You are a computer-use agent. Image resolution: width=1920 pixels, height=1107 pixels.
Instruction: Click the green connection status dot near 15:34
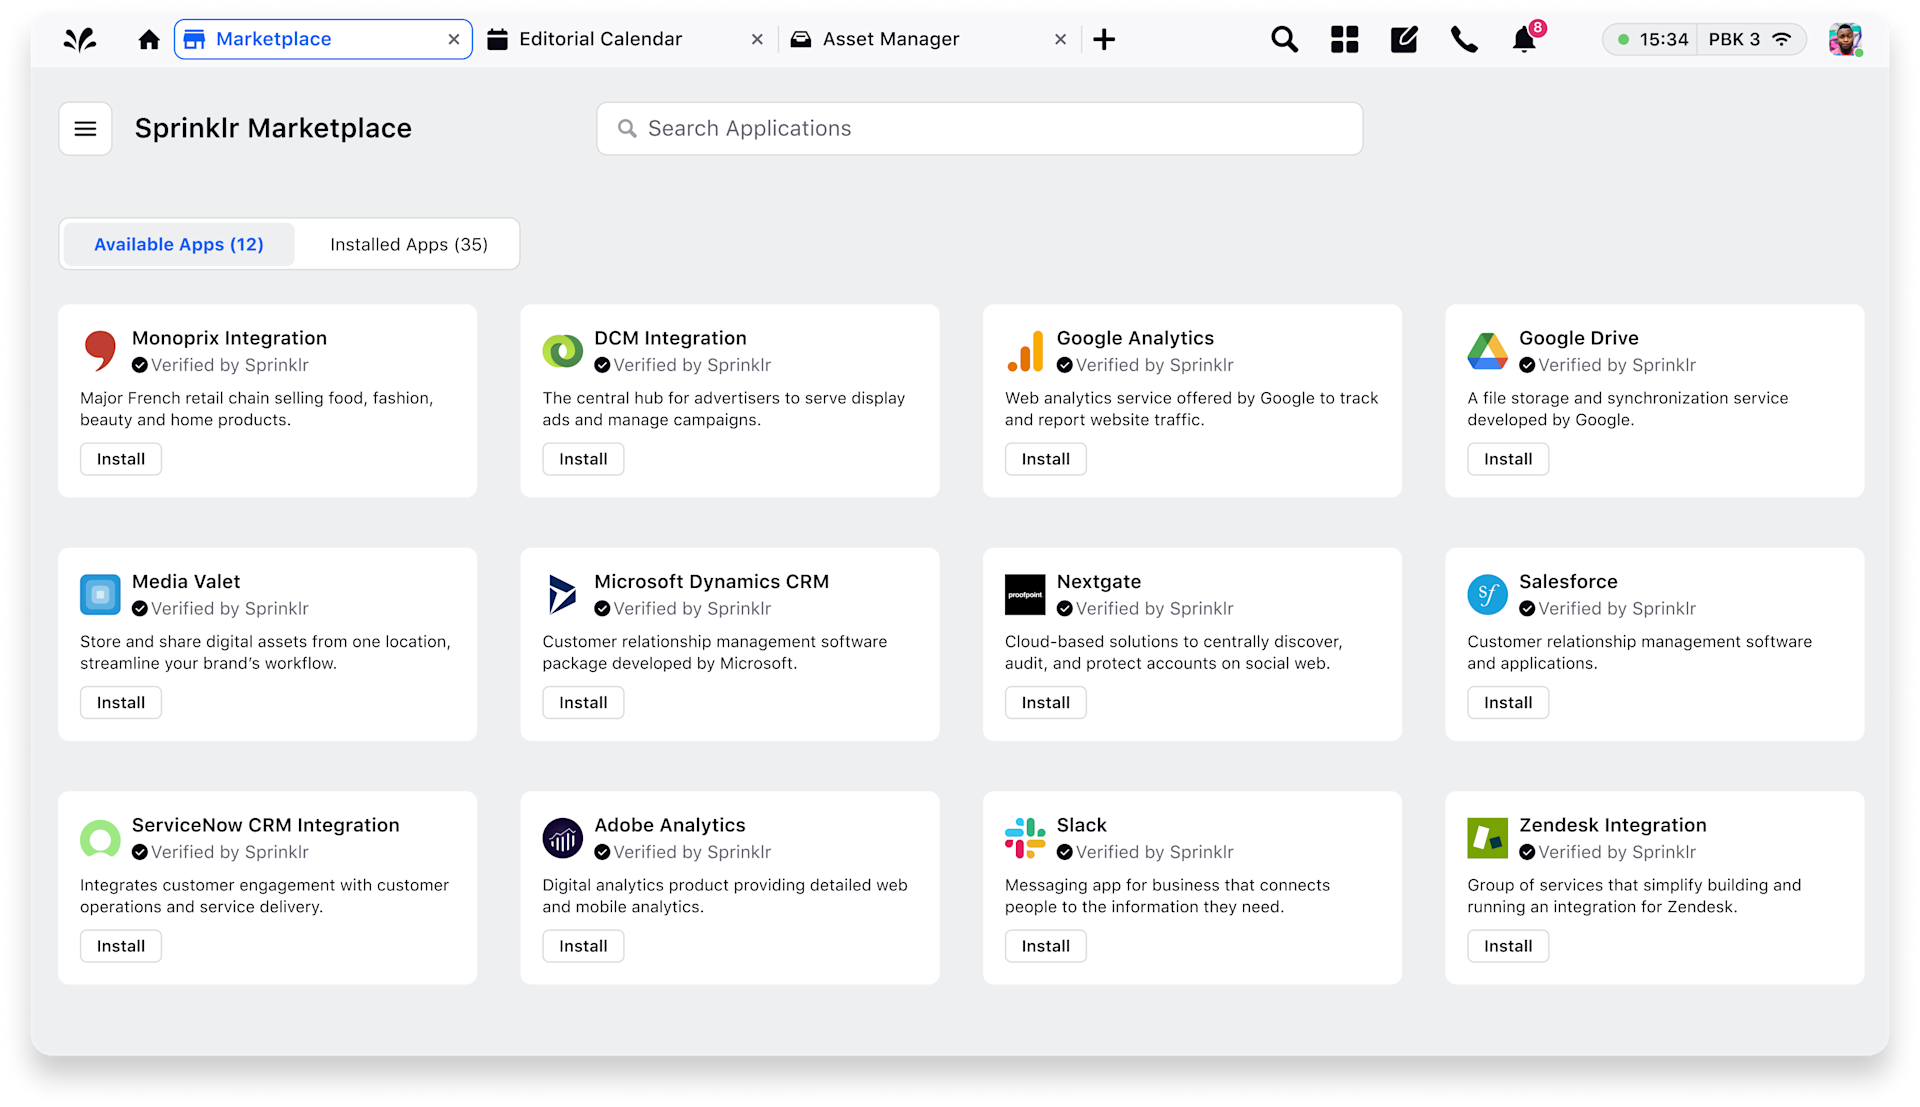(x=1623, y=39)
